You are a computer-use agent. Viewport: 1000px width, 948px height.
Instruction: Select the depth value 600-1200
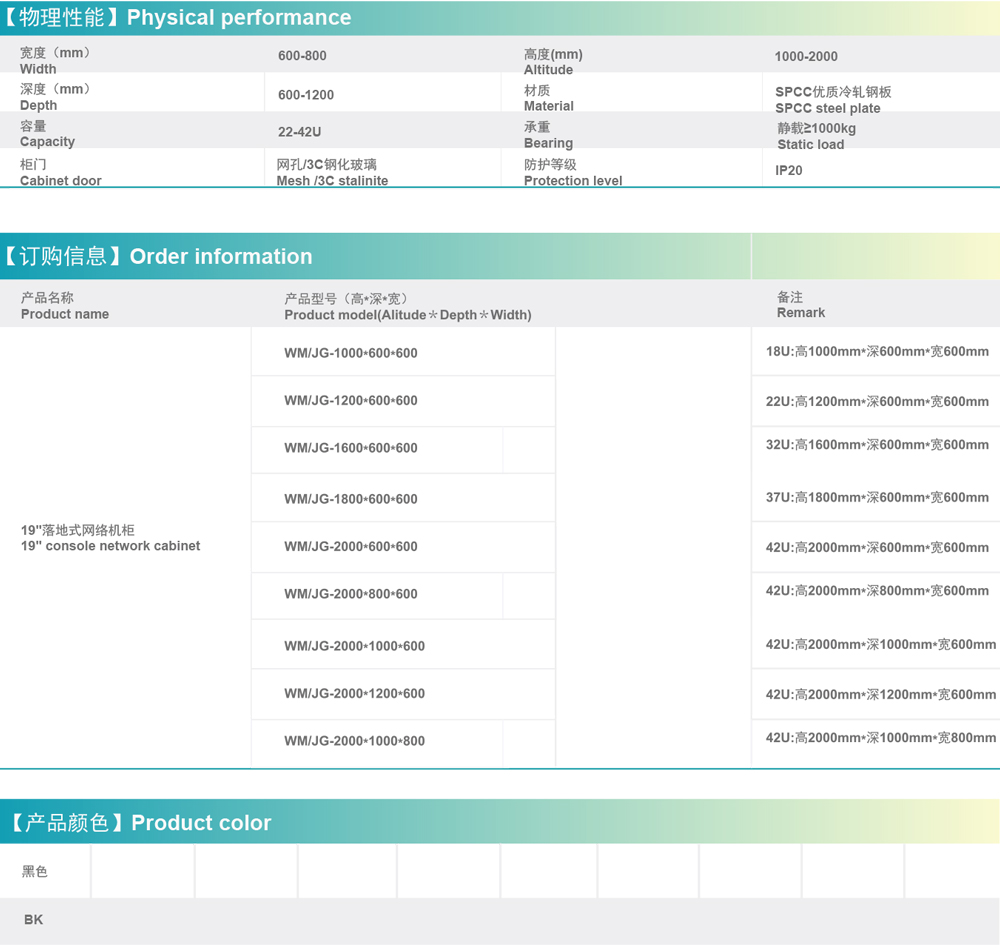tap(306, 95)
